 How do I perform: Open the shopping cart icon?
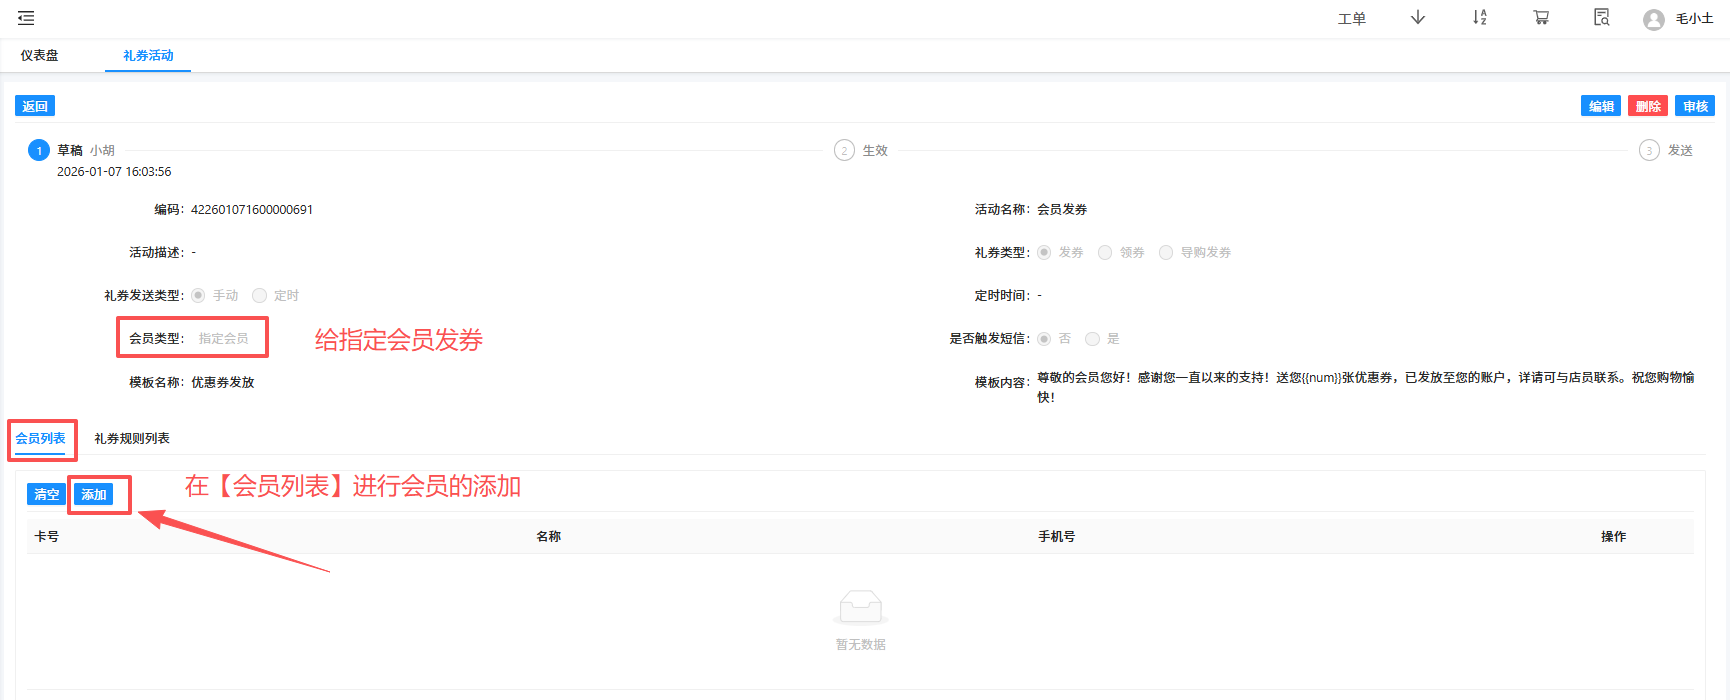(1541, 18)
